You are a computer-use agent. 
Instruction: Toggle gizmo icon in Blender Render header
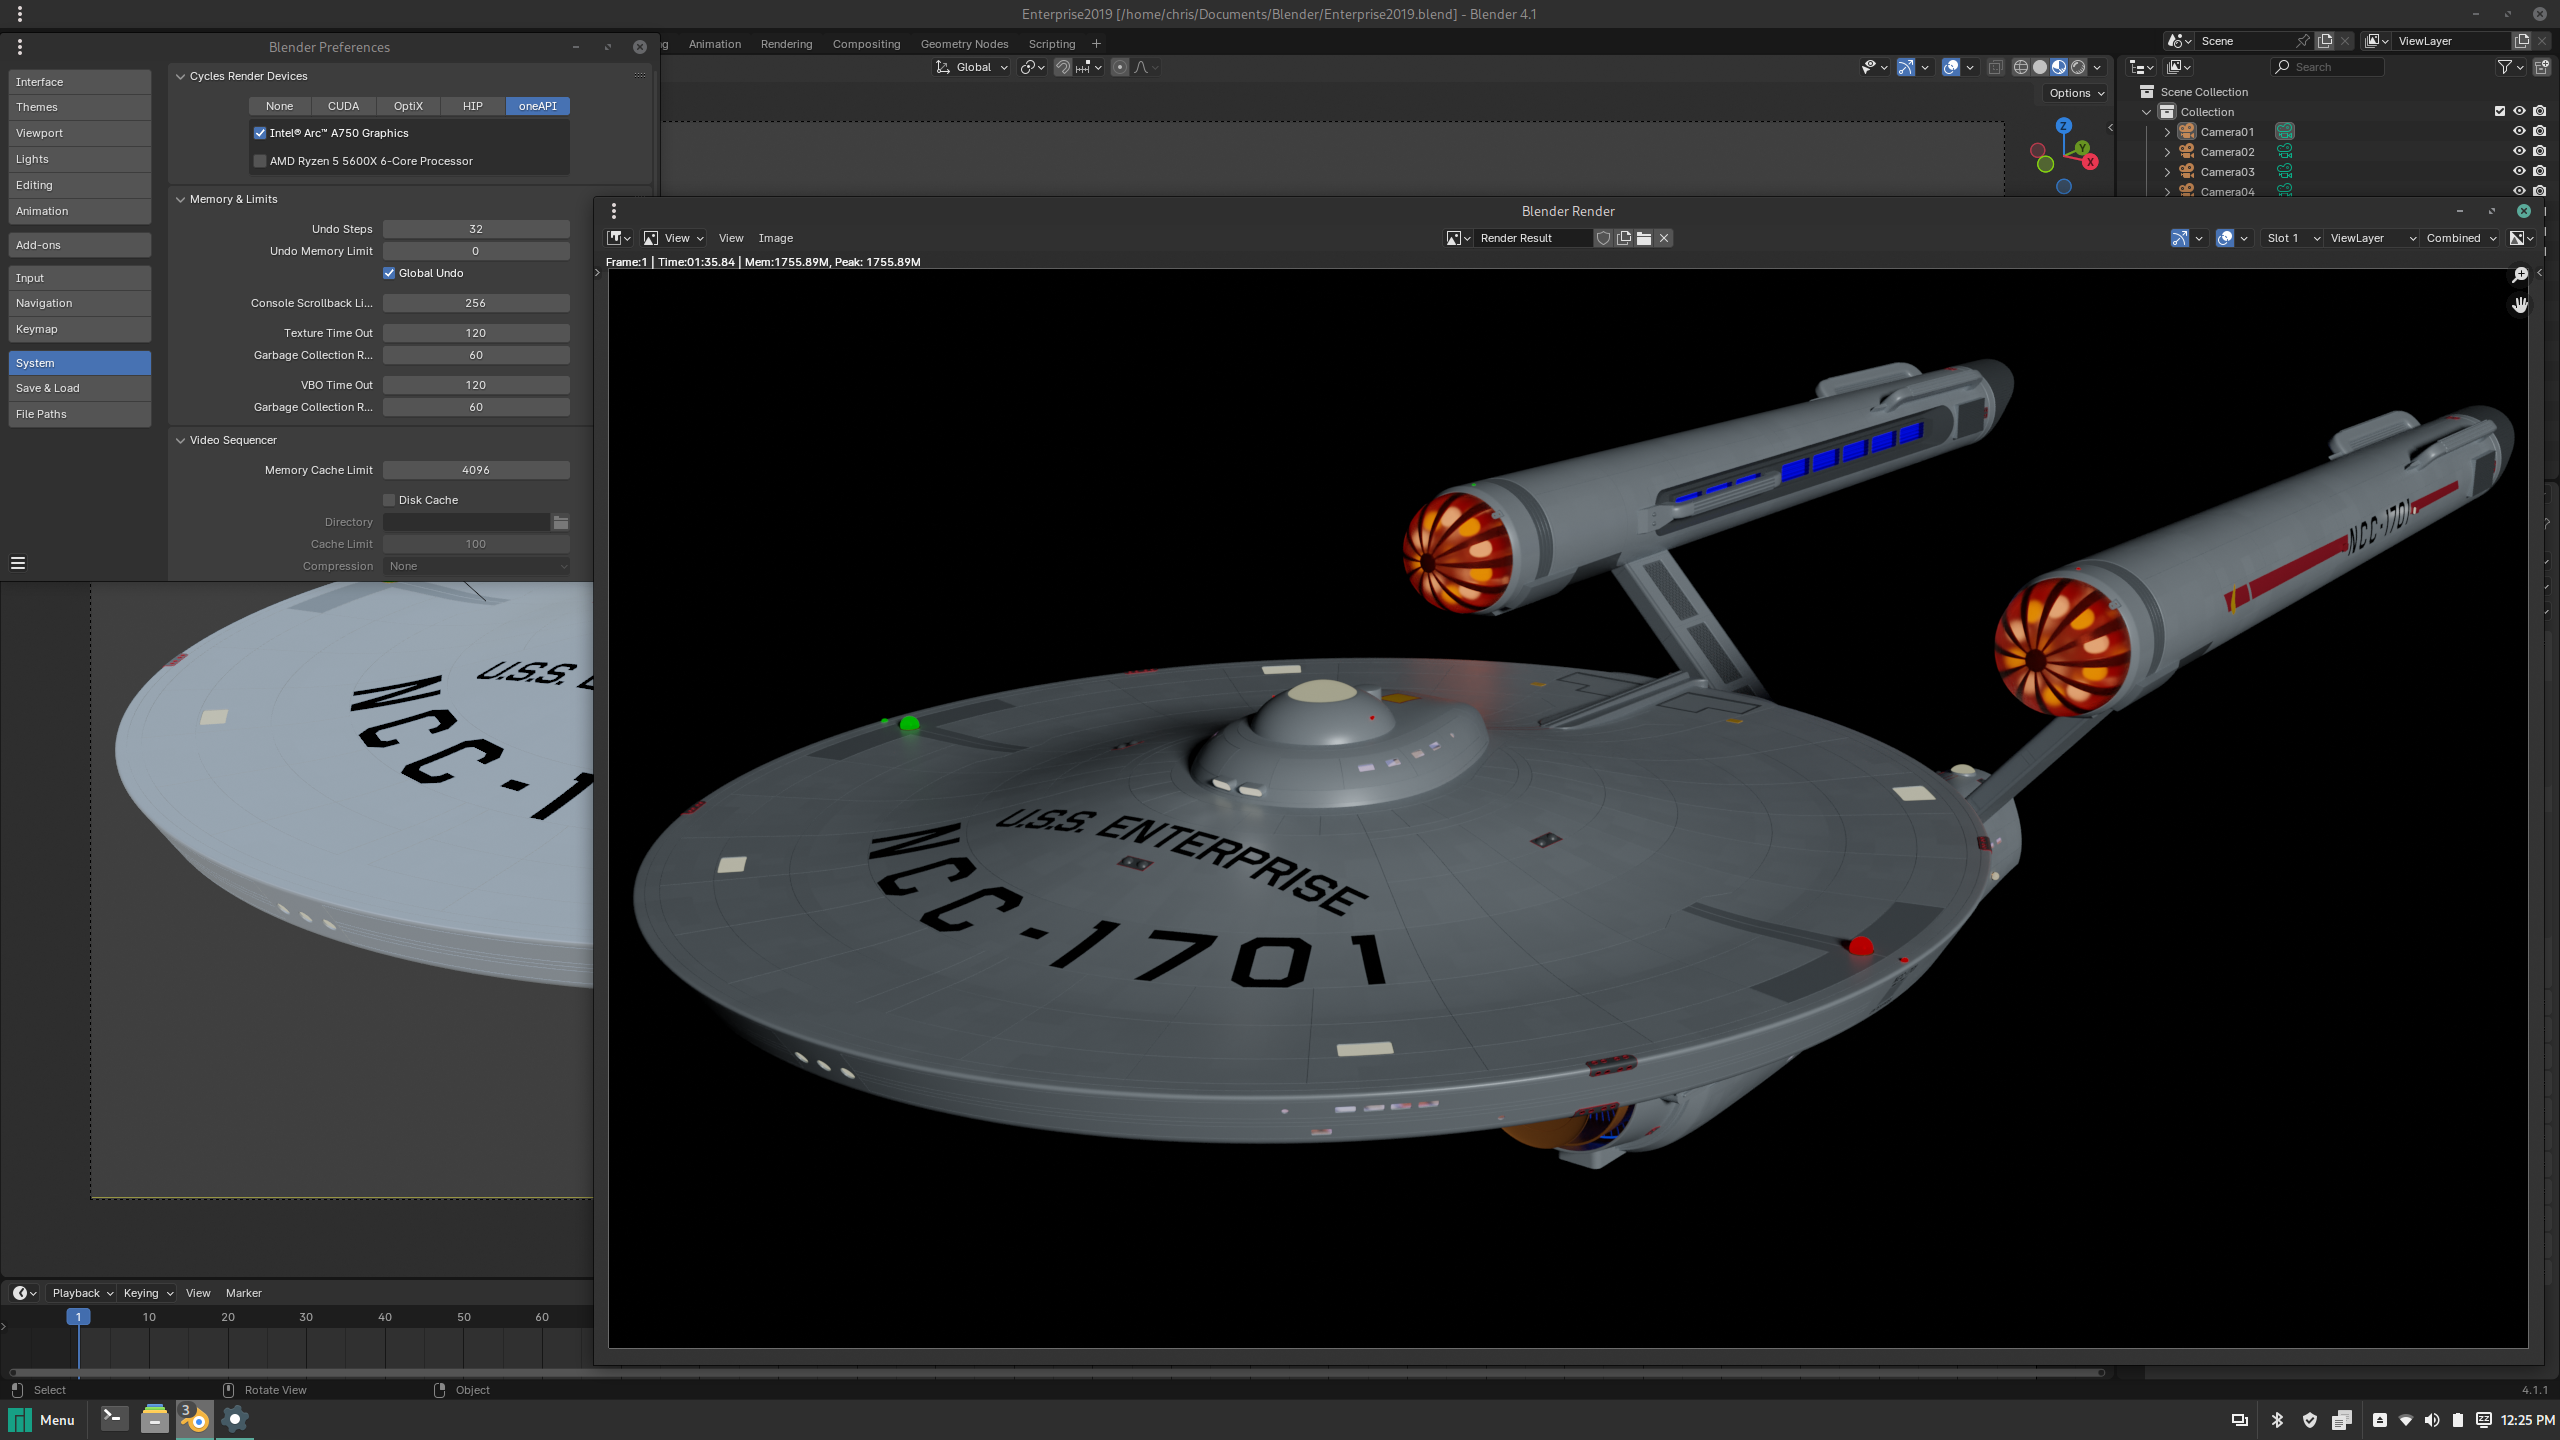pyautogui.click(x=2180, y=238)
